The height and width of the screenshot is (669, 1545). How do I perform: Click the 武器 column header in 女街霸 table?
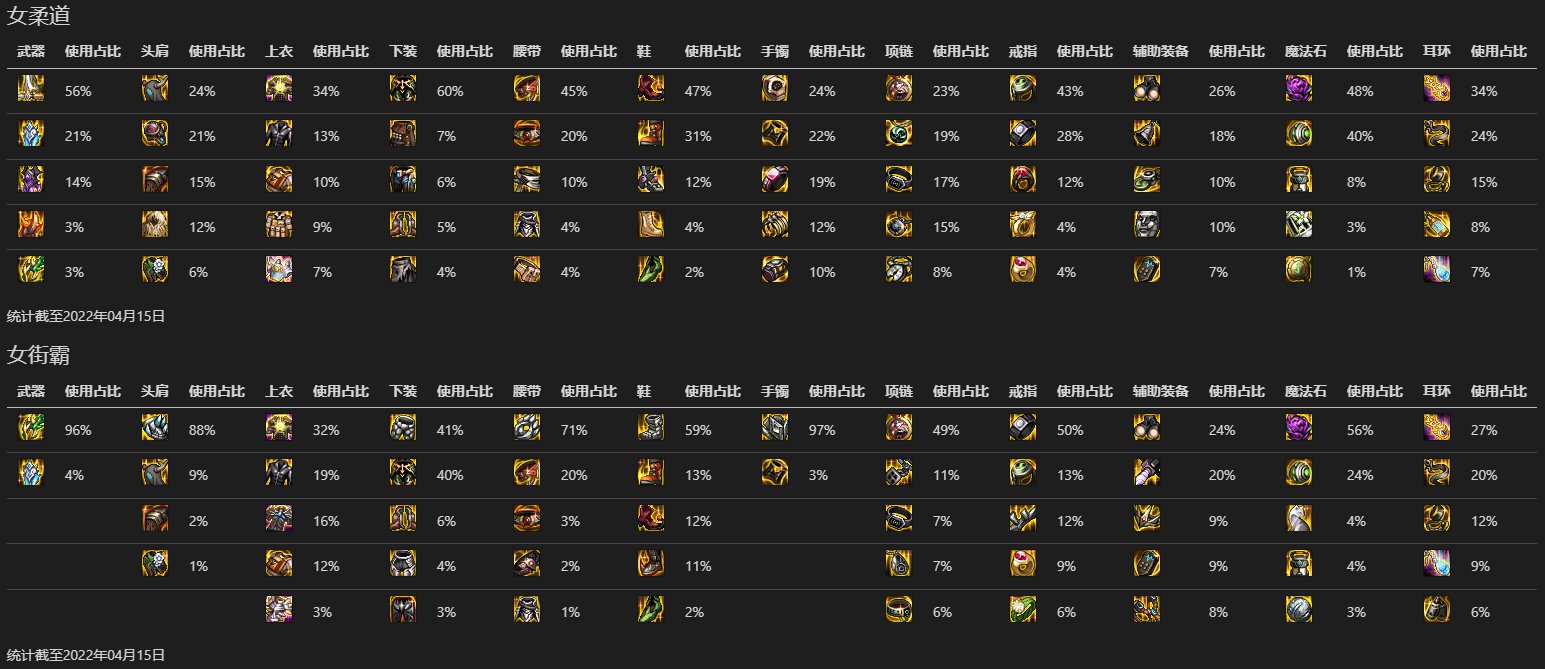(x=31, y=390)
